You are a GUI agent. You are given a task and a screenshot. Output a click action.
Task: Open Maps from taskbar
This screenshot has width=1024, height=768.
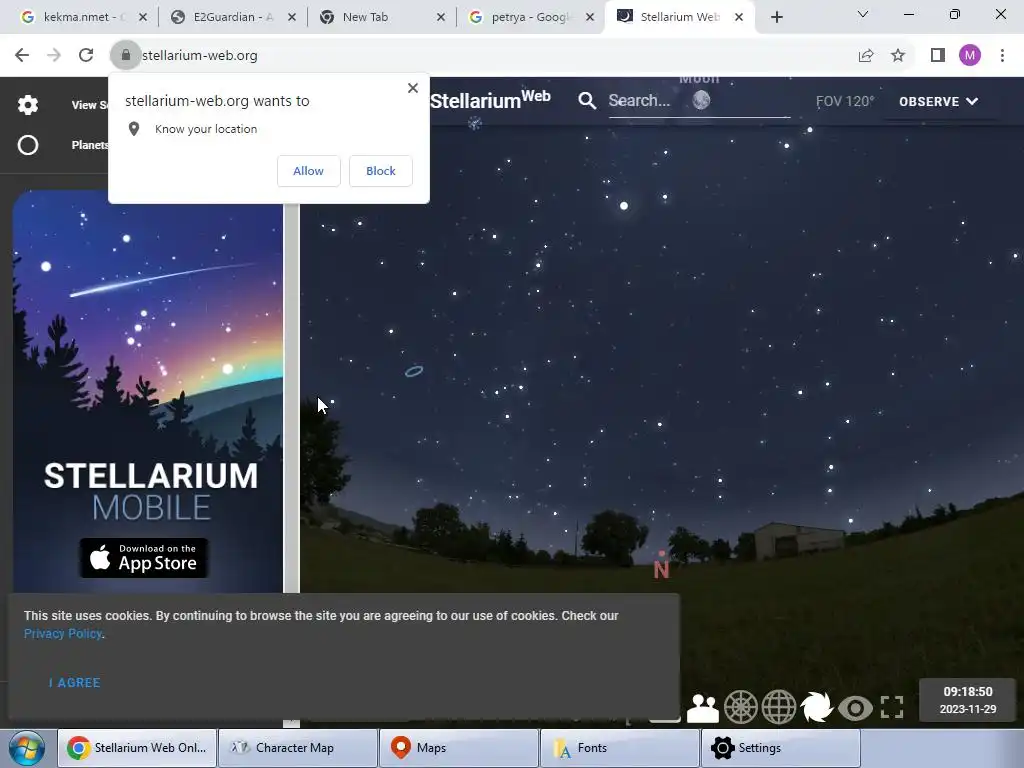(458, 748)
